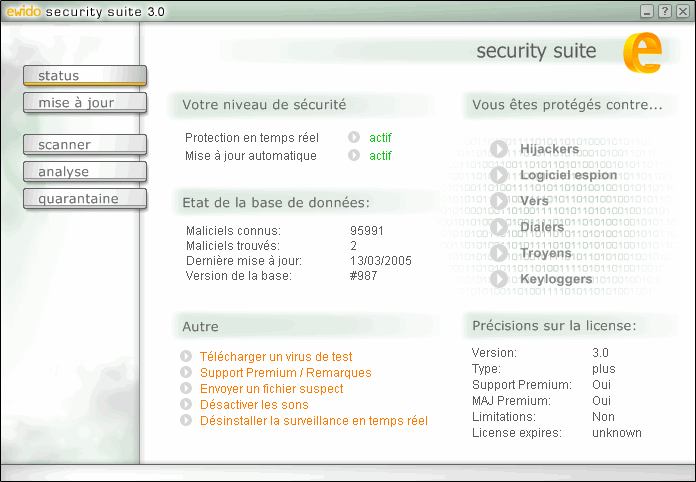This screenshot has width=696, height=482.
Task: Toggle arrow icon next to Protection en temps réel
Action: click(354, 137)
